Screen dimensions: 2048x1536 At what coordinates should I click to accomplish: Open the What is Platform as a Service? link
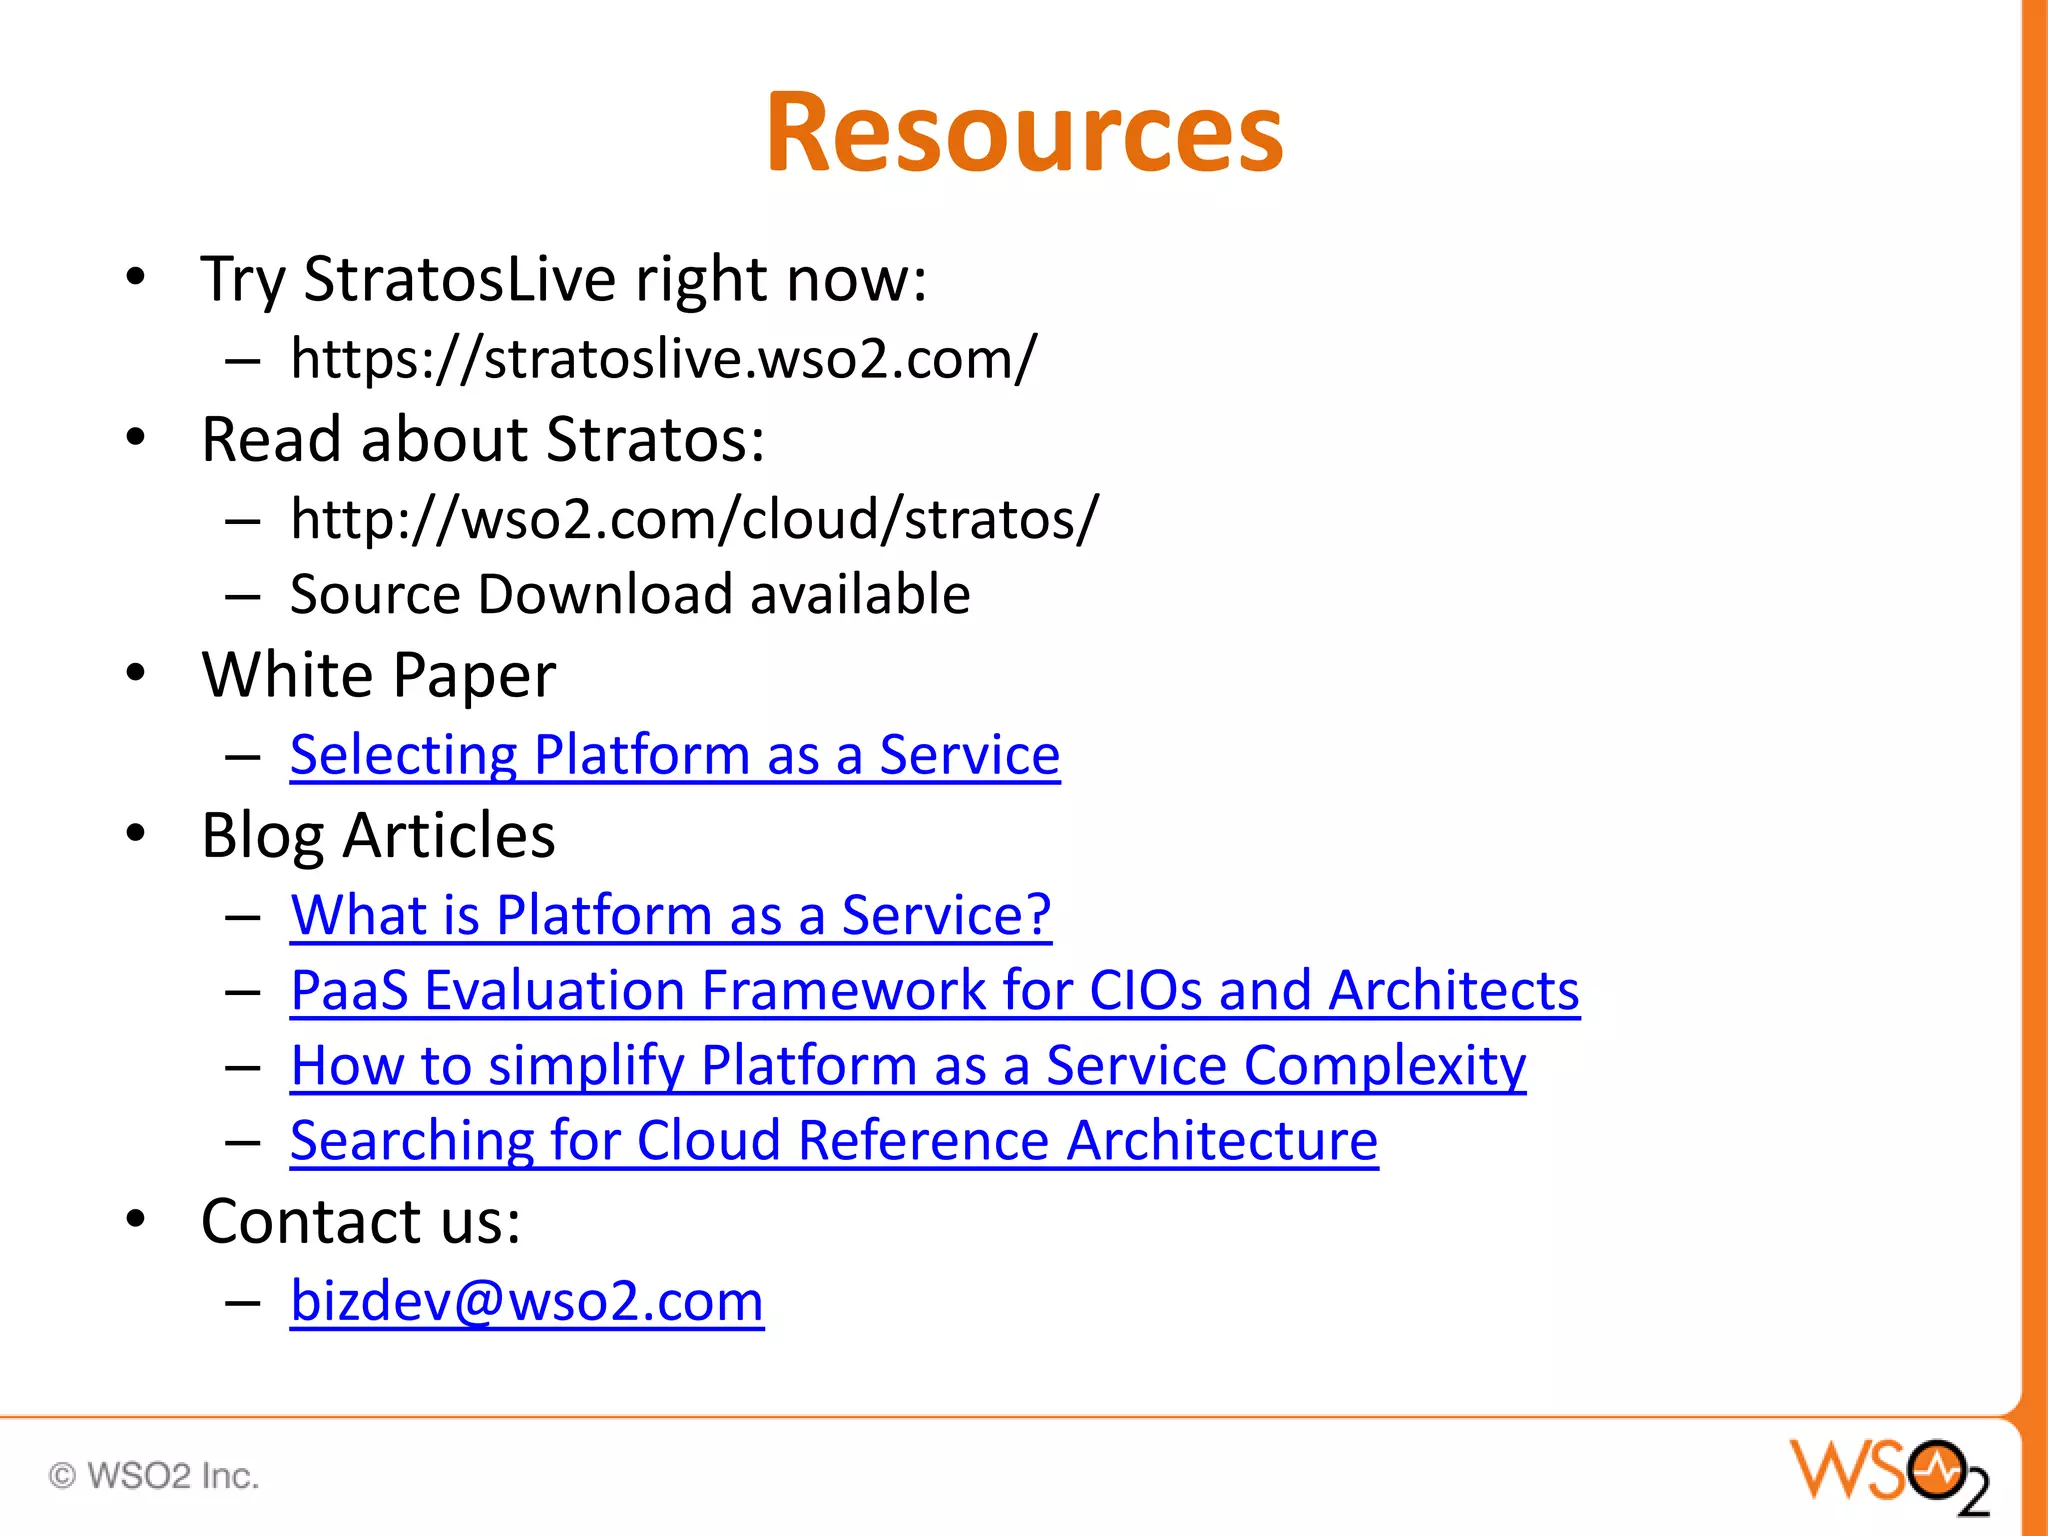(671, 915)
